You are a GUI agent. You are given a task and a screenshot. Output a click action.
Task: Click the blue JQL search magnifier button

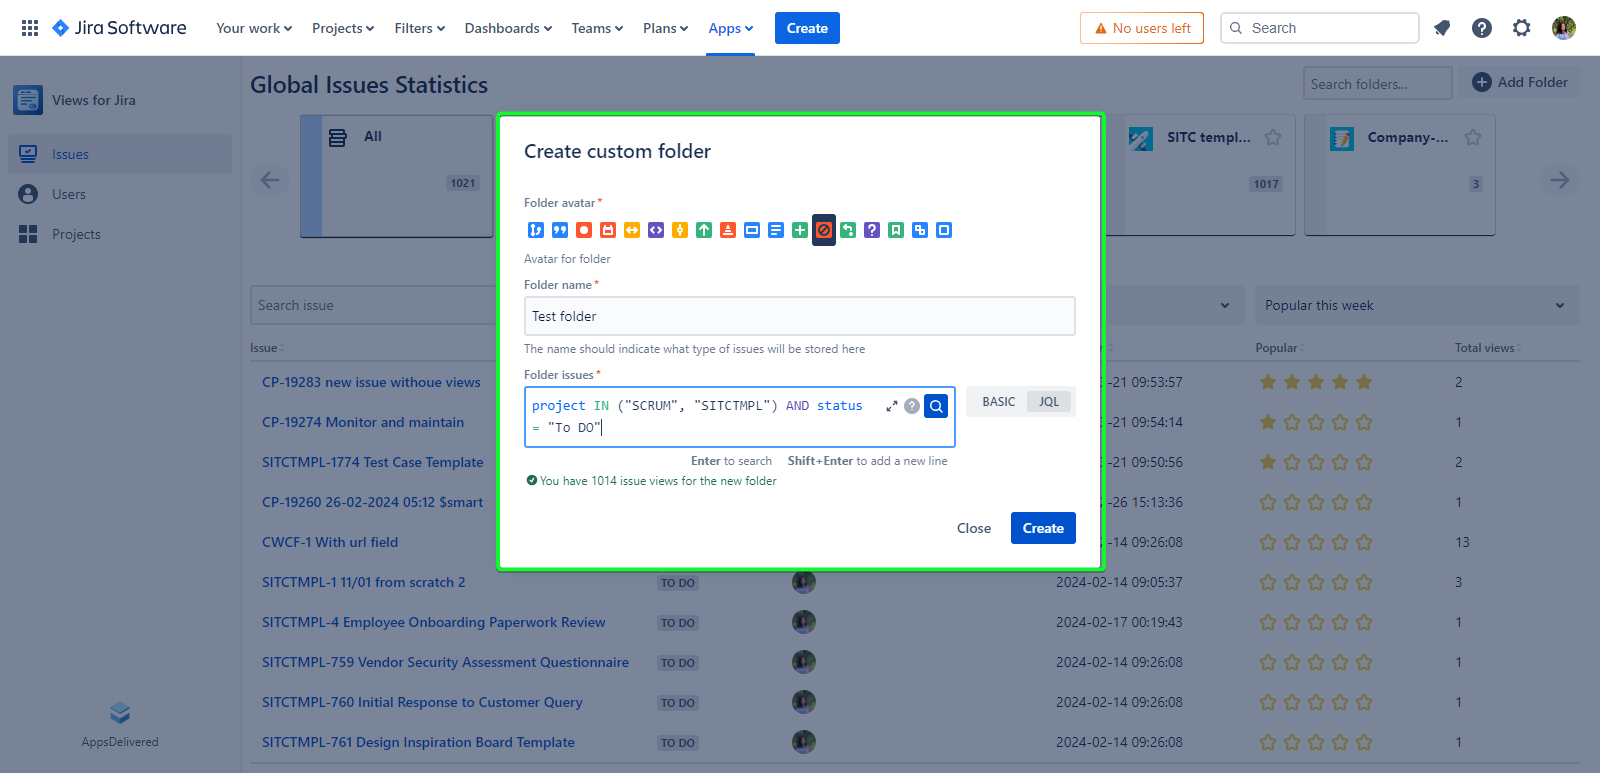[x=936, y=406]
